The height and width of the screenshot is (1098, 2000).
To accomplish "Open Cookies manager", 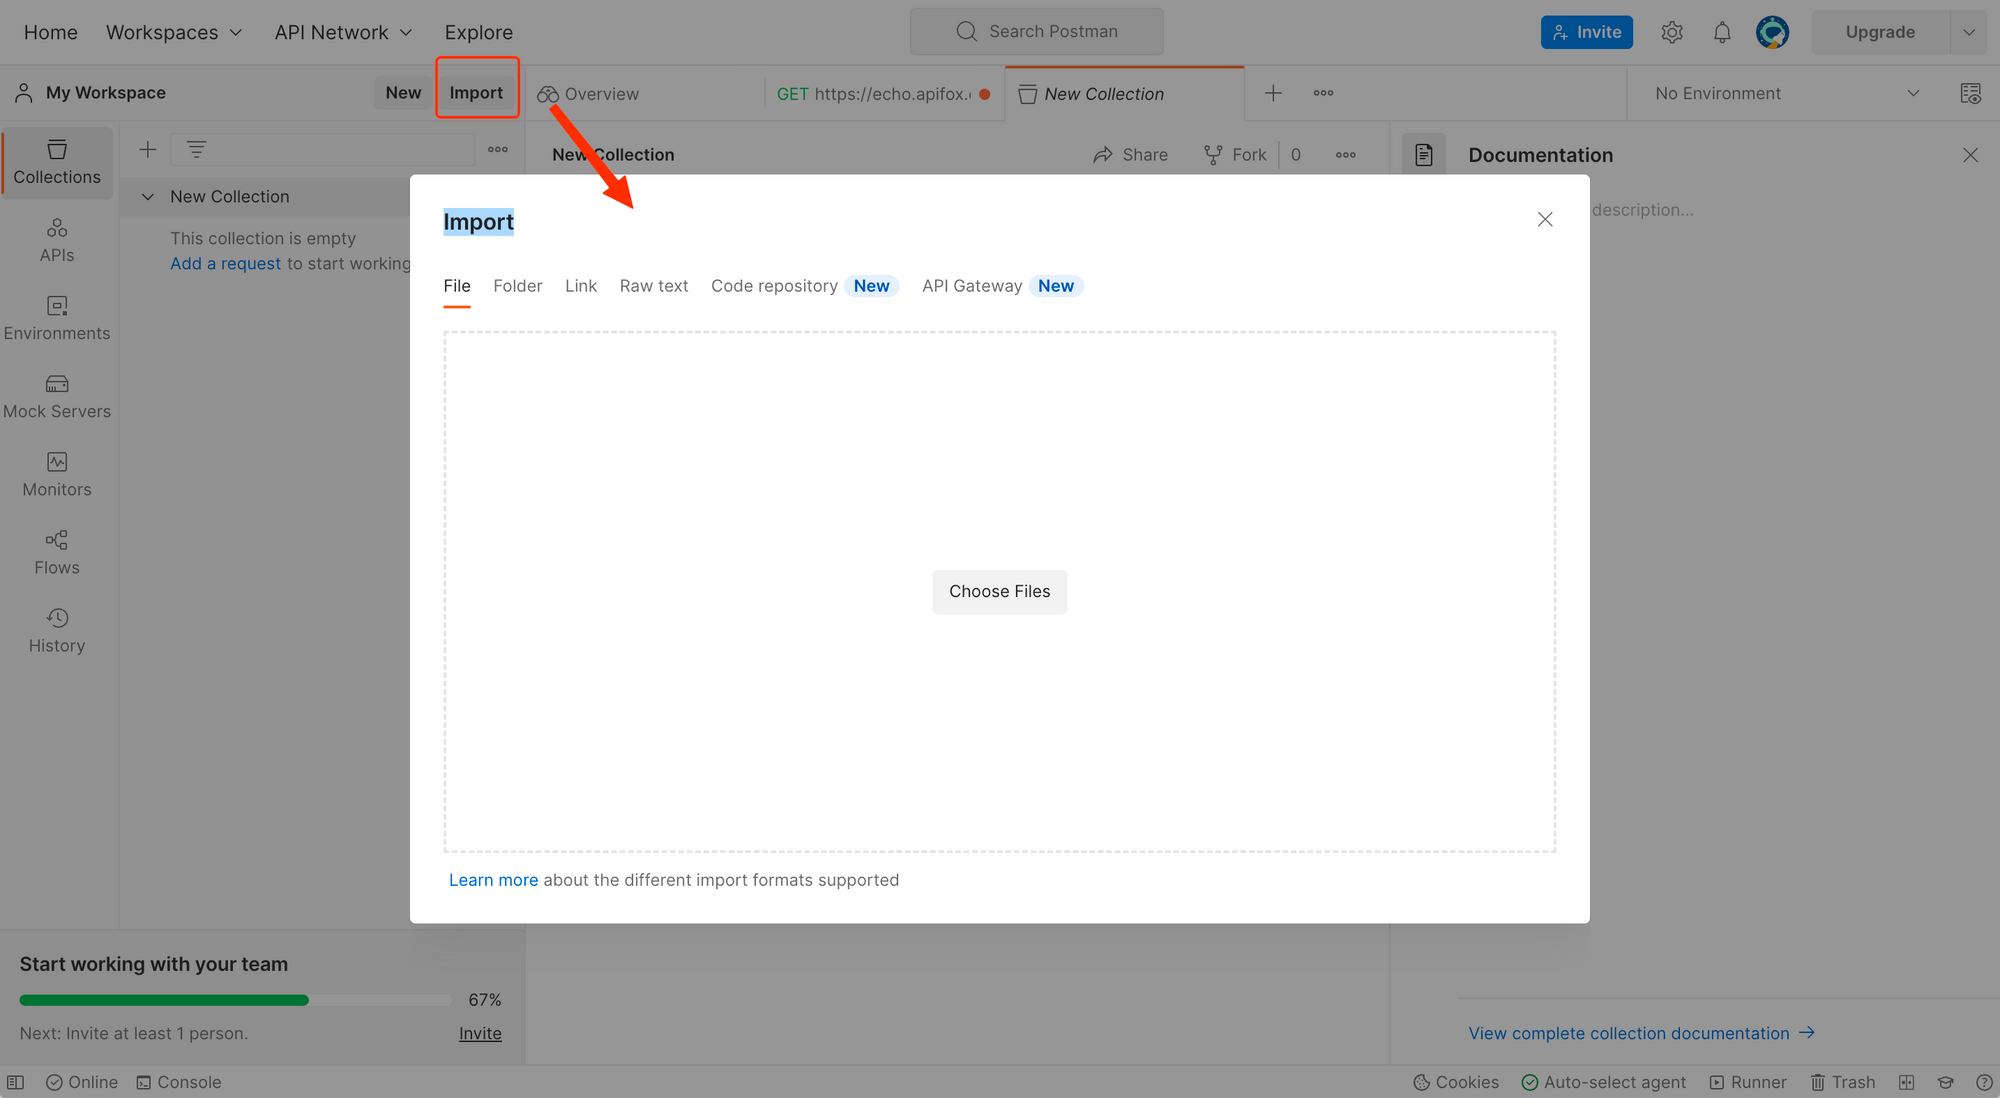I will pos(1456,1082).
